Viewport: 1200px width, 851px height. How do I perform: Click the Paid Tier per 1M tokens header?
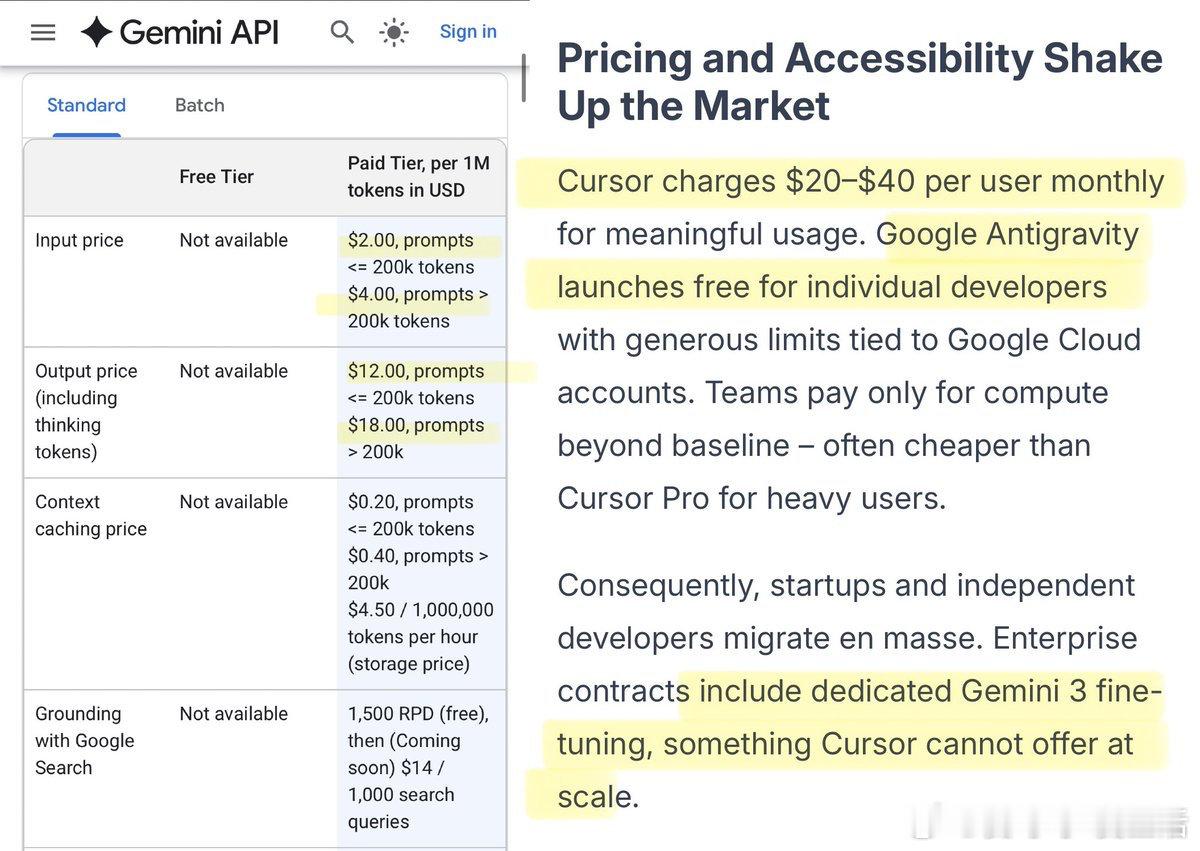(418, 177)
